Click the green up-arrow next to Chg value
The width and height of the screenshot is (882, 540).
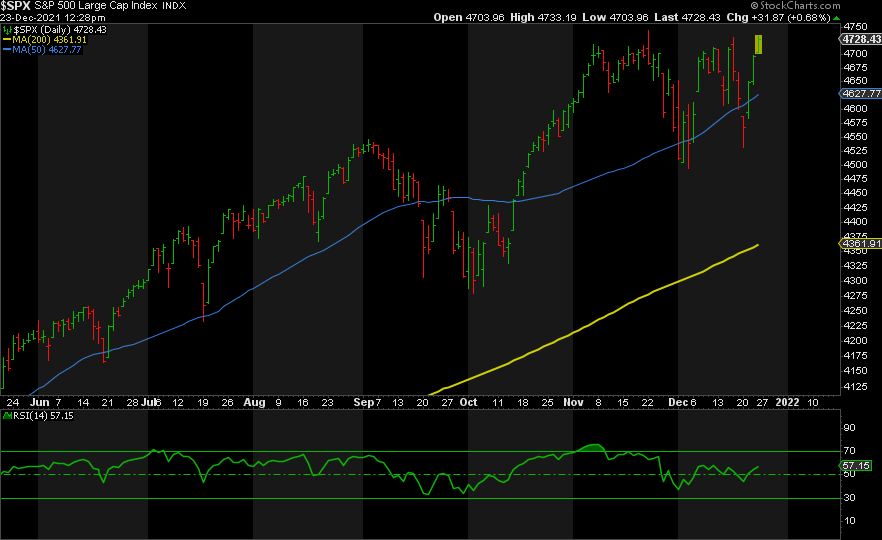click(x=836, y=17)
